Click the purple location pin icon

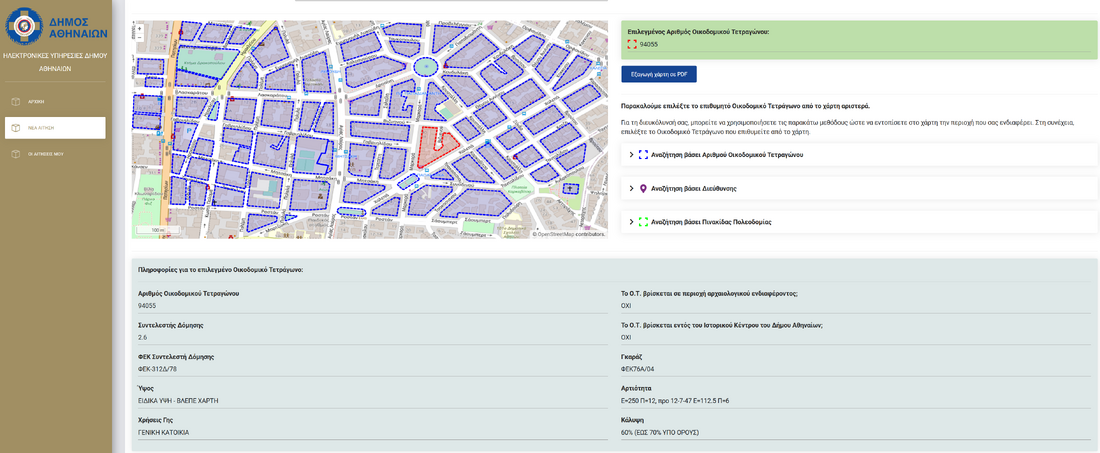point(643,188)
